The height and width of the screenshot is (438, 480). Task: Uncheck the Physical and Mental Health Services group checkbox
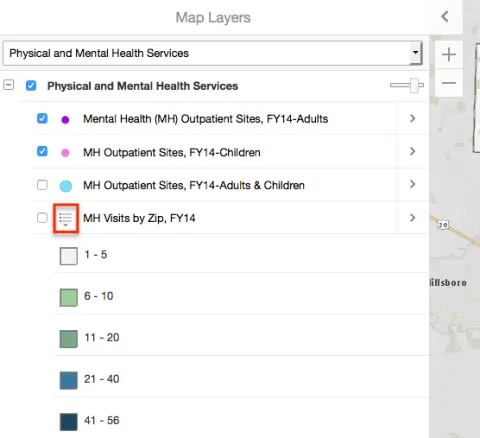point(31,86)
